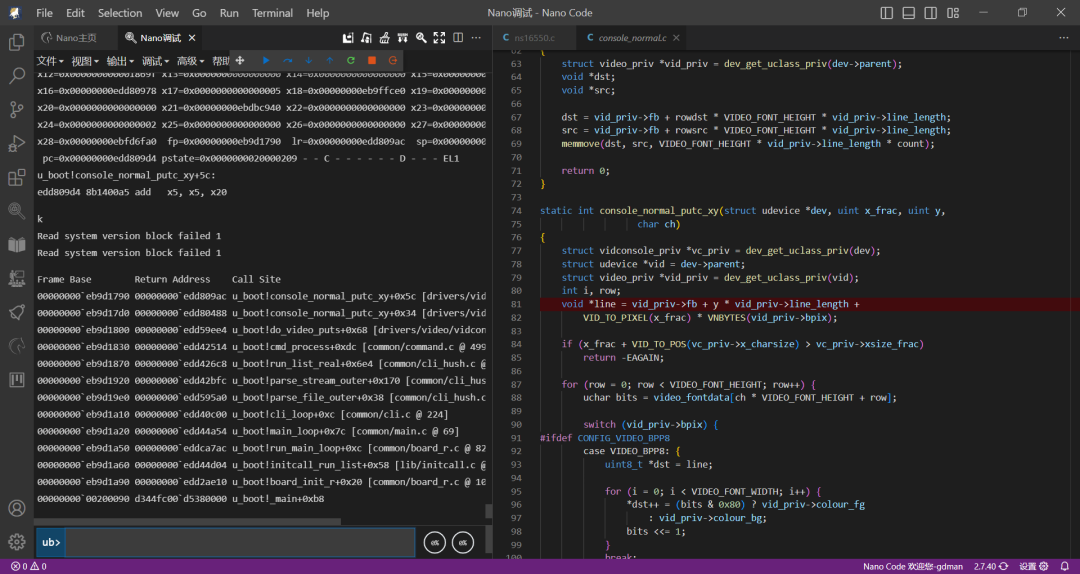Click the Step Into down arrow
This screenshot has height=574, width=1080.
309,61
